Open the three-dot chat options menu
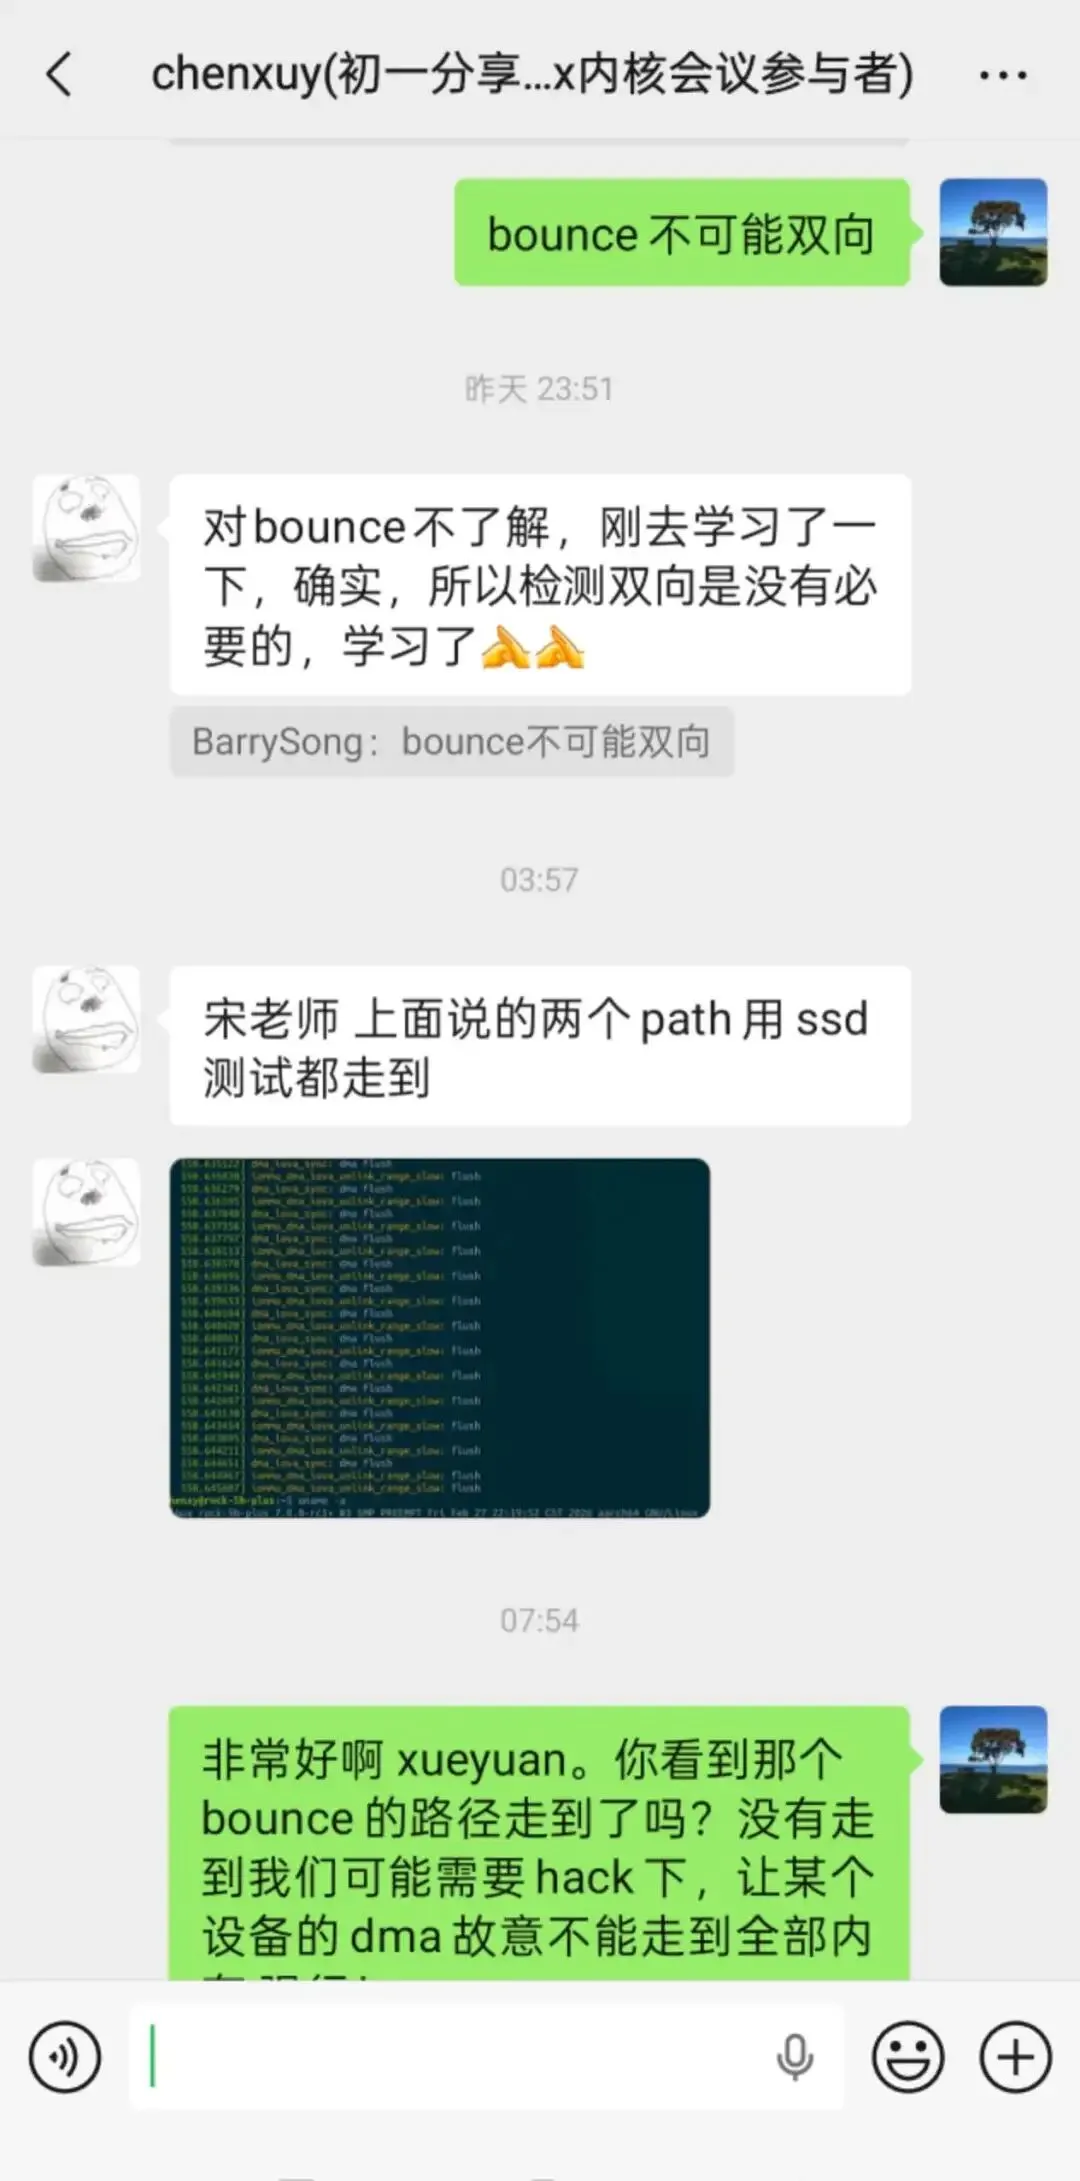Image resolution: width=1080 pixels, height=2181 pixels. [1002, 75]
